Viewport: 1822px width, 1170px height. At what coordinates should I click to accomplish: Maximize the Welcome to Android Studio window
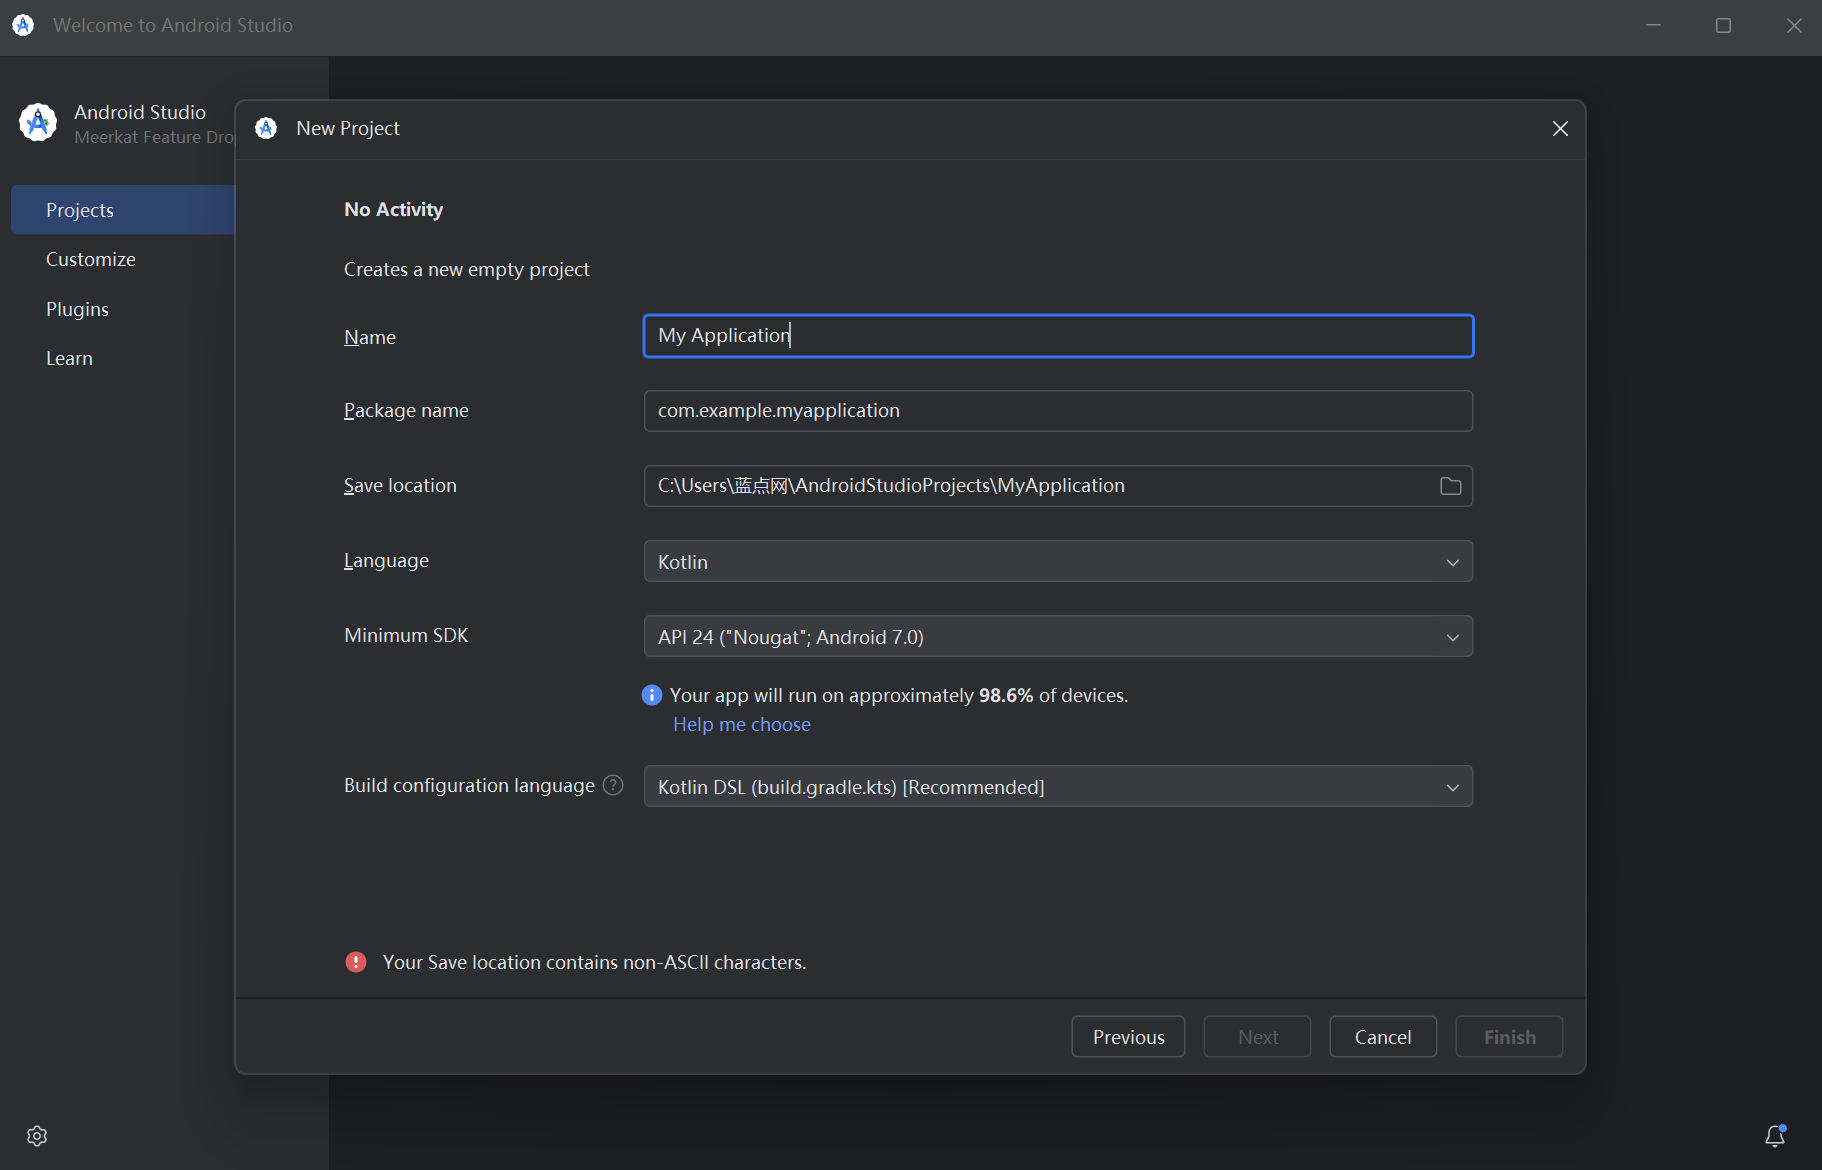point(1723,26)
